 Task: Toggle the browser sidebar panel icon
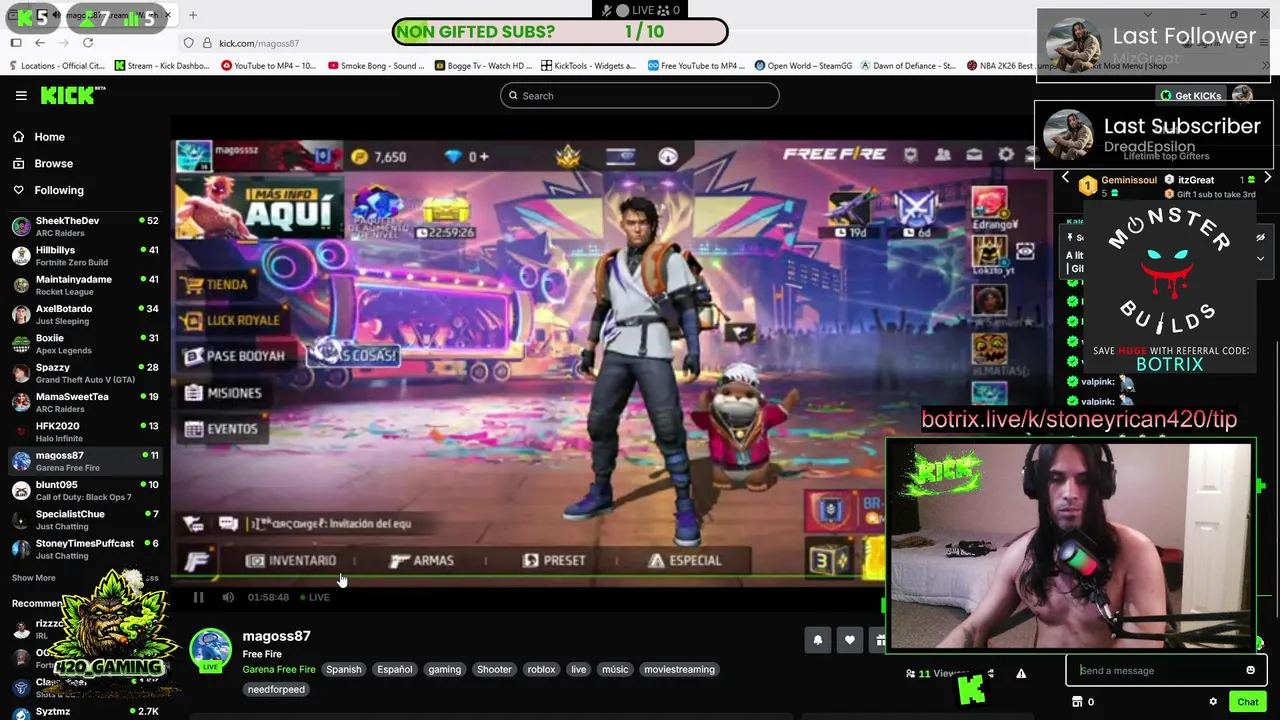coord(16,43)
